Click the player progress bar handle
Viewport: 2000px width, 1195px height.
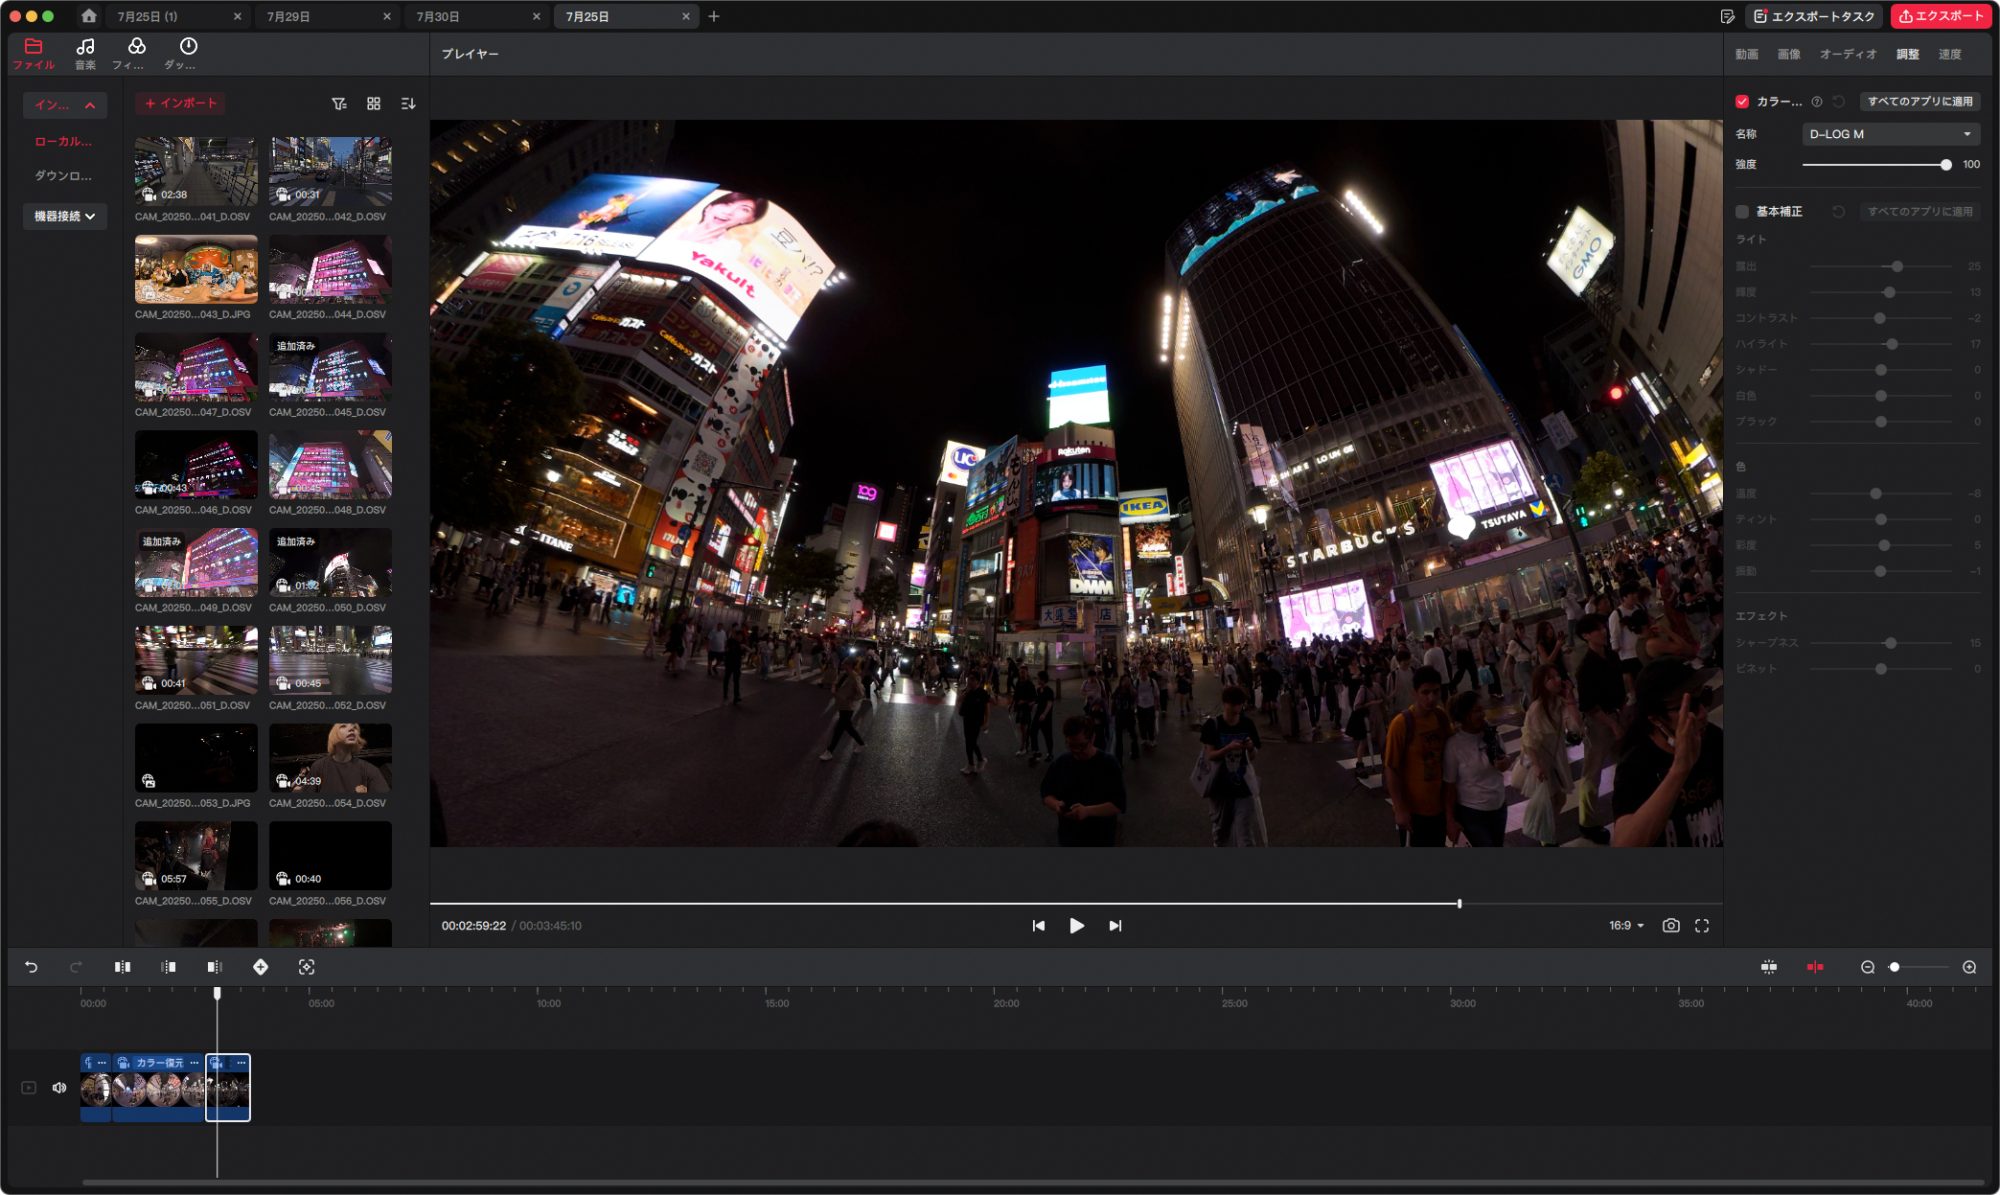tap(1460, 904)
